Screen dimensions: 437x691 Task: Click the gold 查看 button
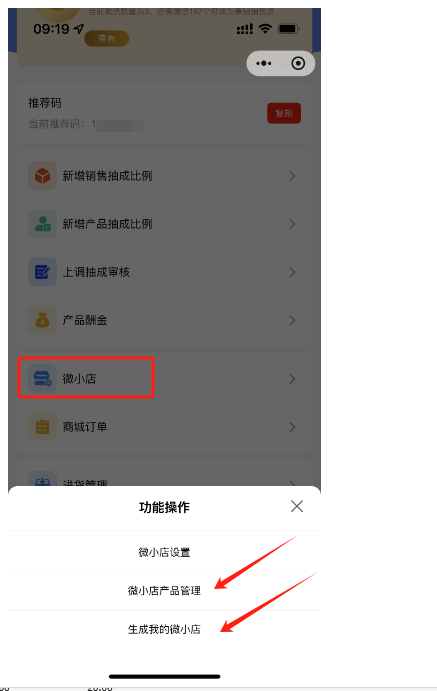tap(107, 38)
